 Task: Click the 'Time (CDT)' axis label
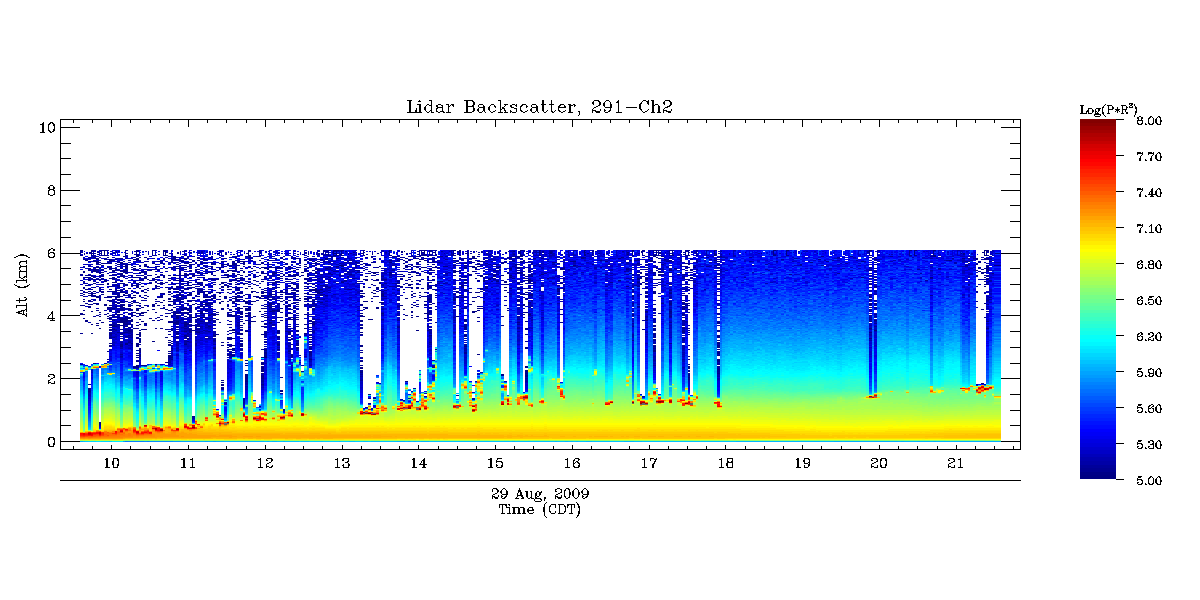tap(540, 510)
